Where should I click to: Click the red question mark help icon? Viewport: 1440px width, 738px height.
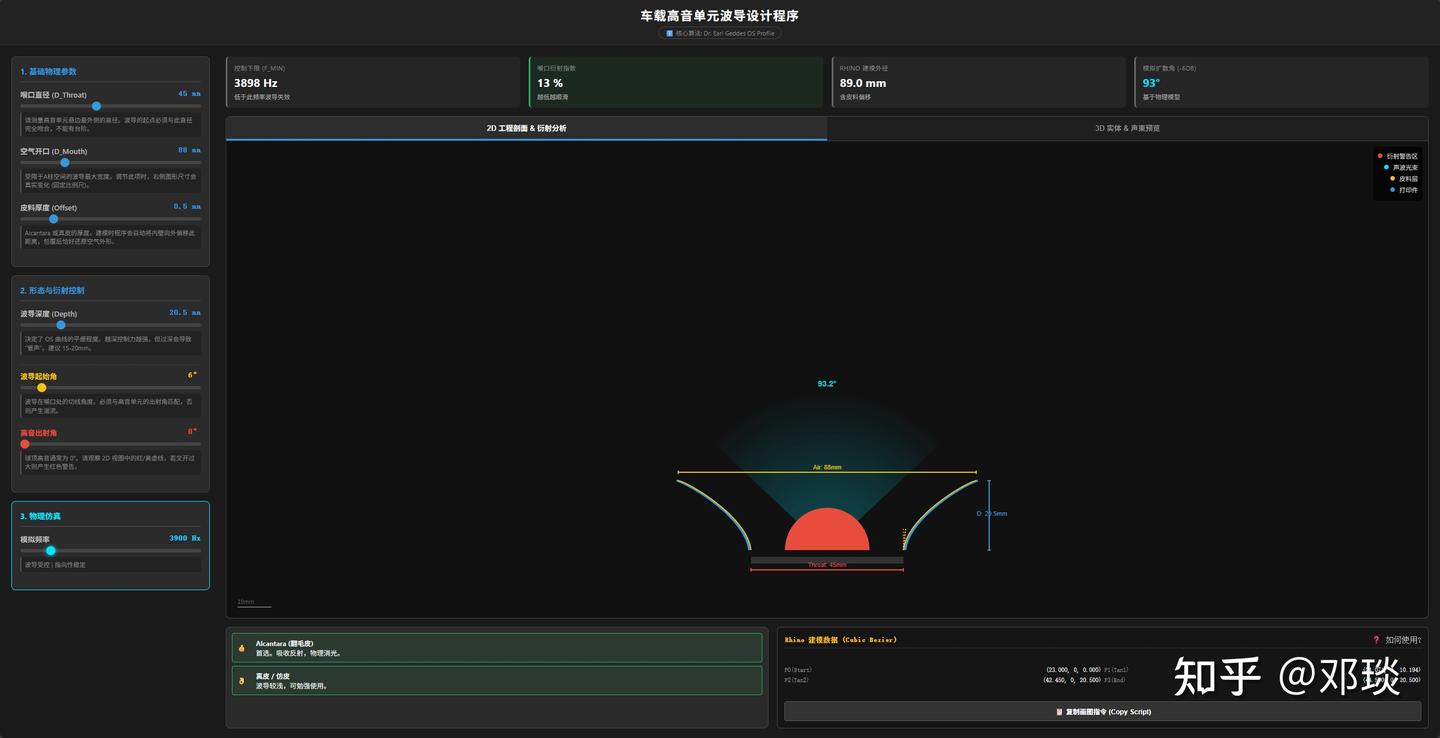point(1376,640)
